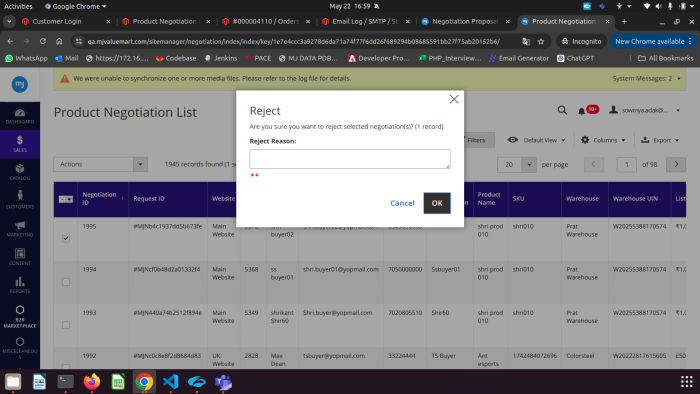Sort by Negotiation ID column header
The width and height of the screenshot is (700, 394).
[103, 199]
